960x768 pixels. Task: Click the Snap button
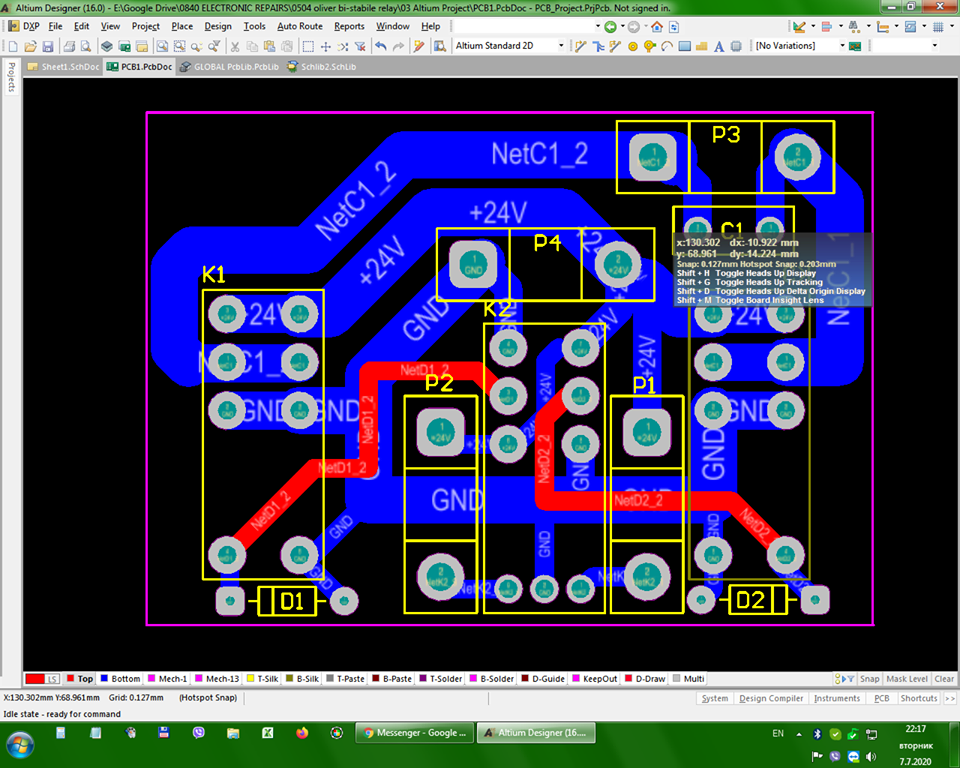(869, 679)
